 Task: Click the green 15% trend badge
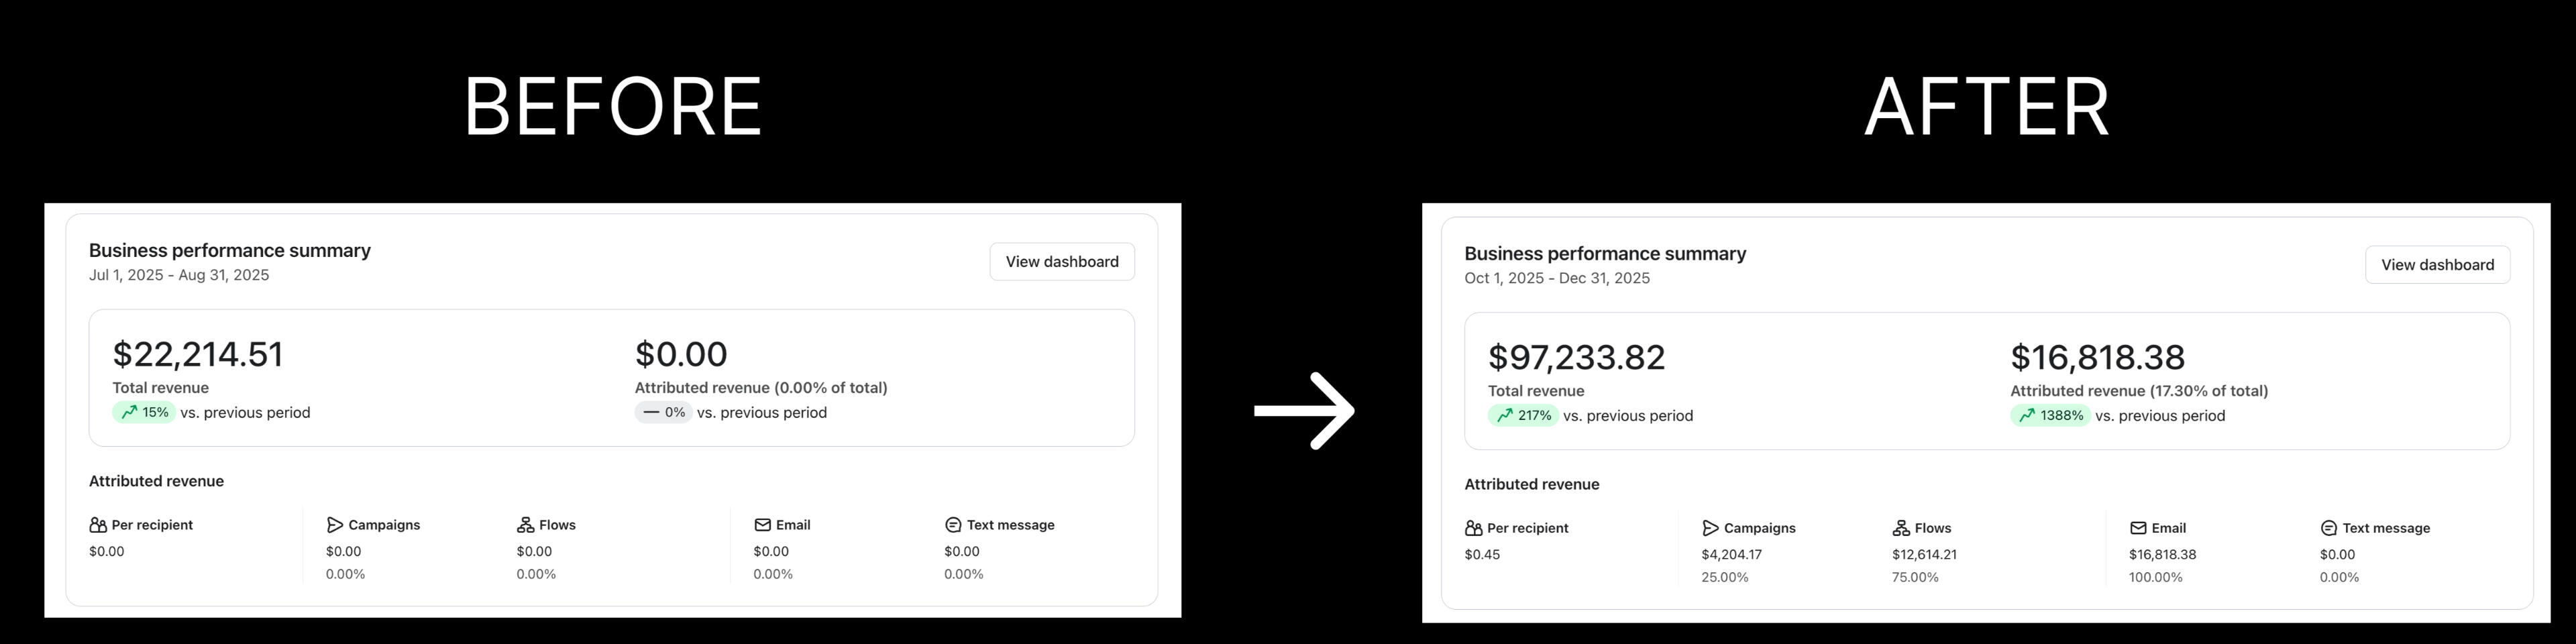pos(144,412)
